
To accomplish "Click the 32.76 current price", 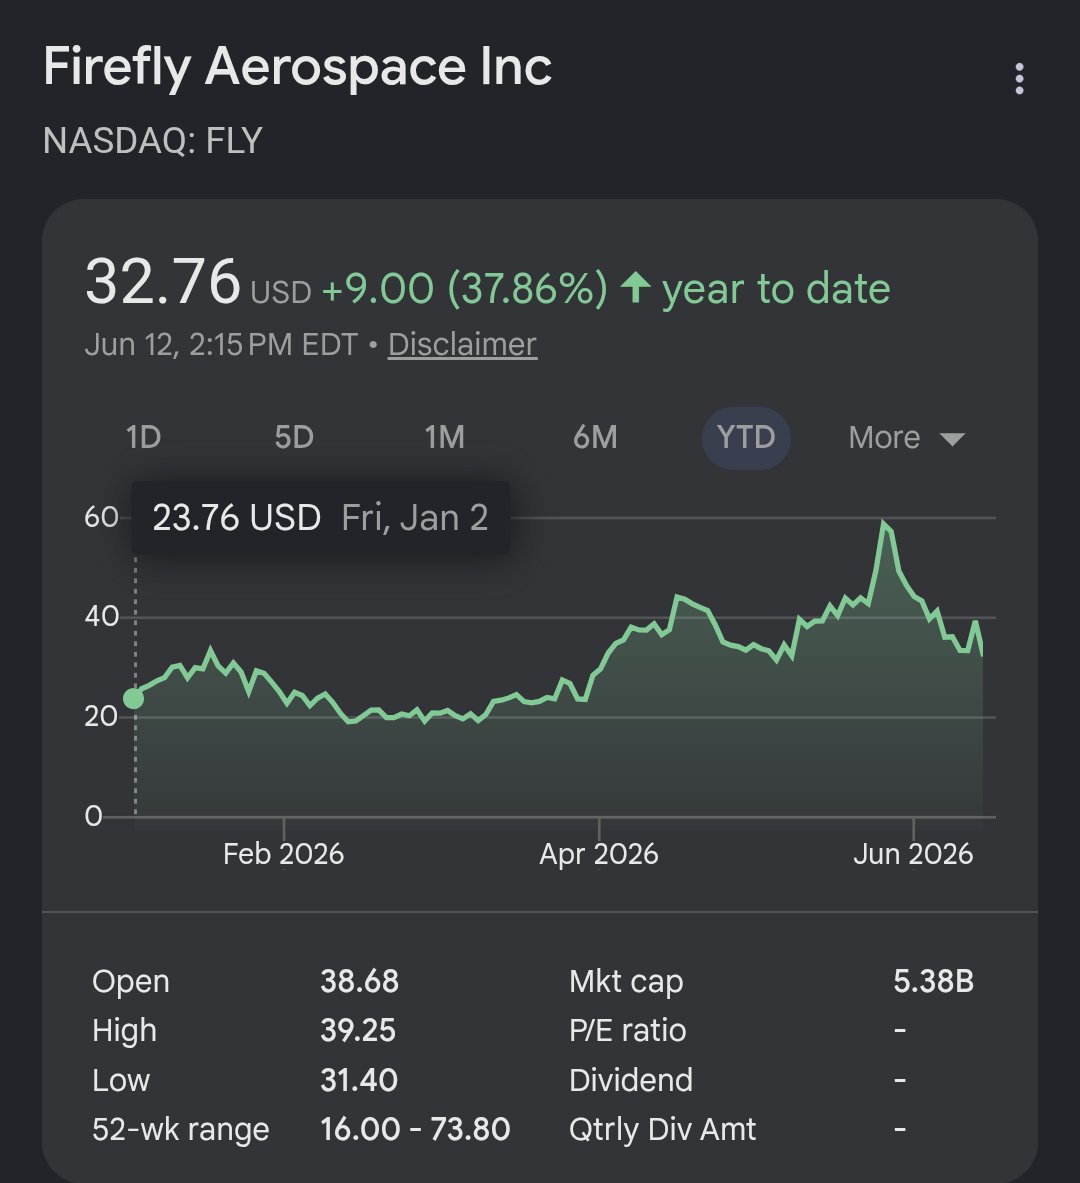I will click(x=162, y=282).
